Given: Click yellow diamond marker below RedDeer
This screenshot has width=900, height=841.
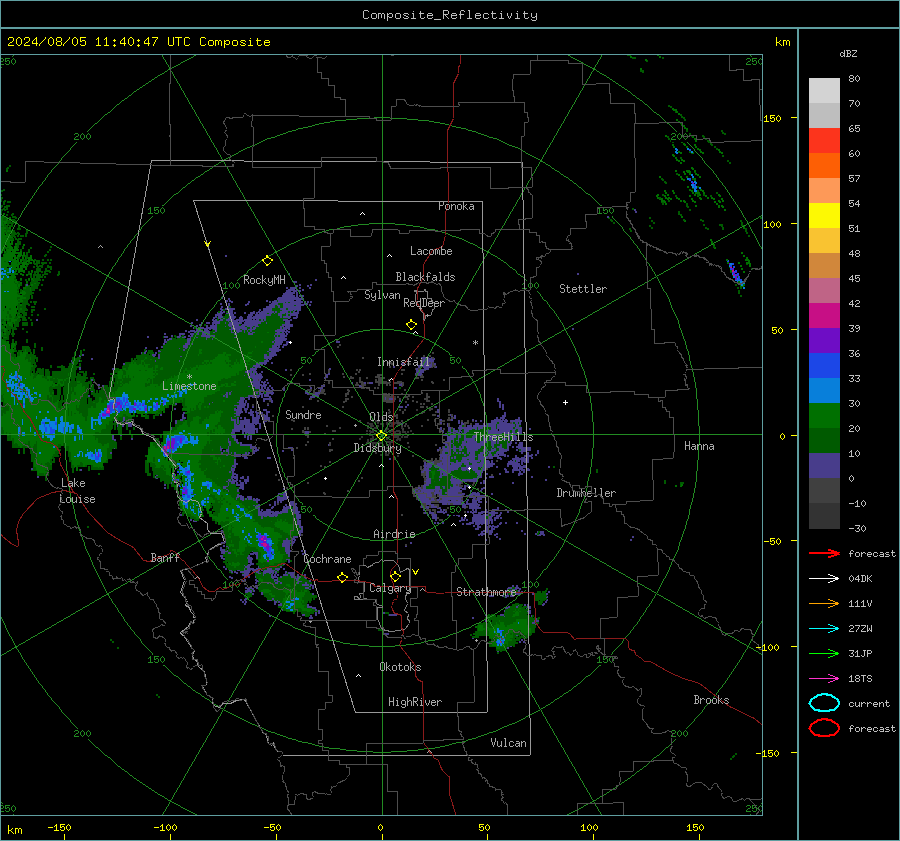Looking at the screenshot, I should pyautogui.click(x=412, y=325).
